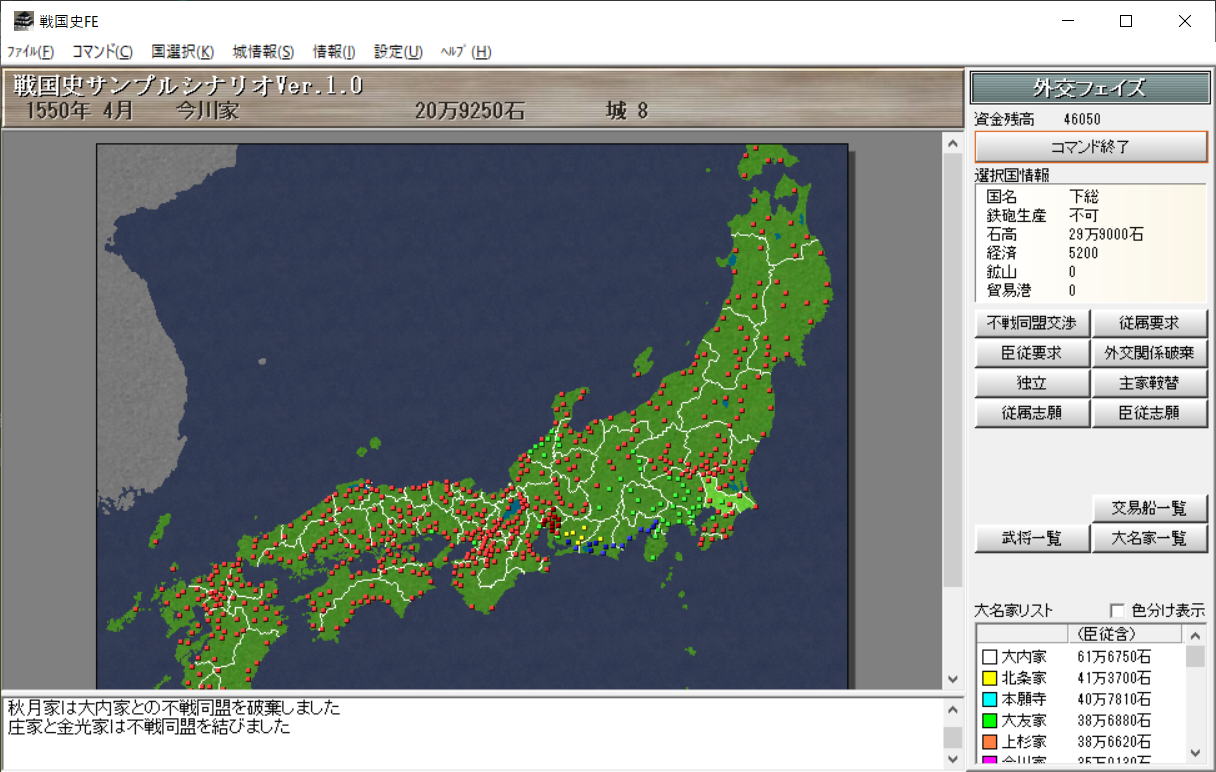This screenshot has height=772, width=1216.
Task: Click the 不戦同盟交渉 button
Action: coord(1032,323)
